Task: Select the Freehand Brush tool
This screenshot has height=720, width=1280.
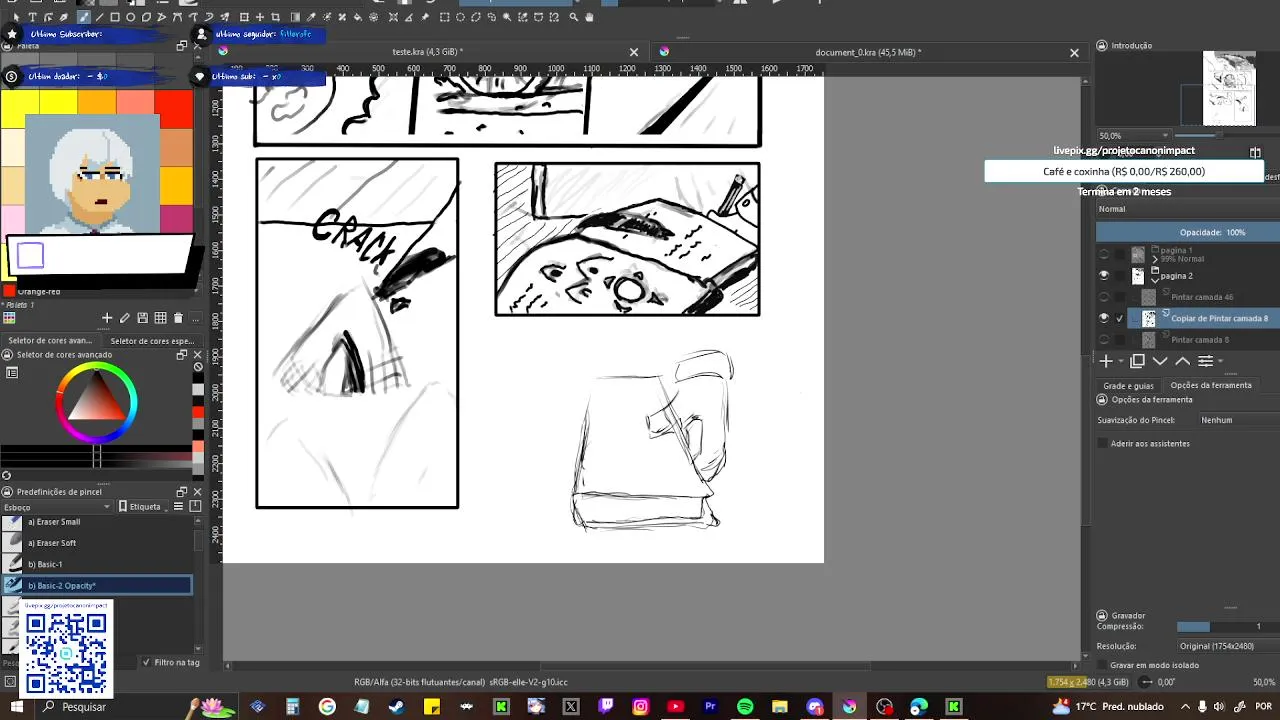Action: 83,17
